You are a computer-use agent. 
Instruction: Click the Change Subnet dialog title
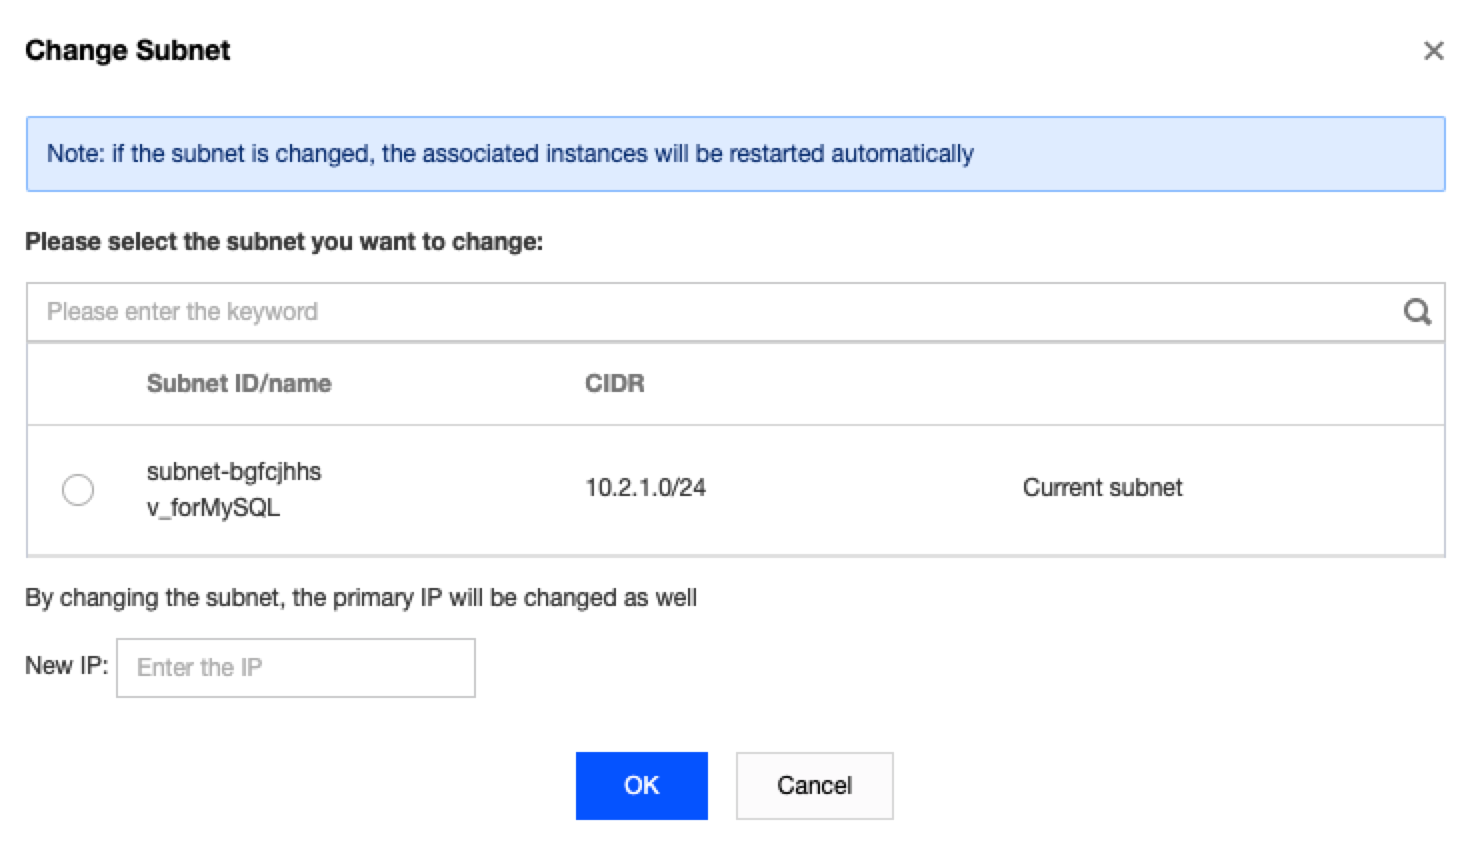pos(128,51)
